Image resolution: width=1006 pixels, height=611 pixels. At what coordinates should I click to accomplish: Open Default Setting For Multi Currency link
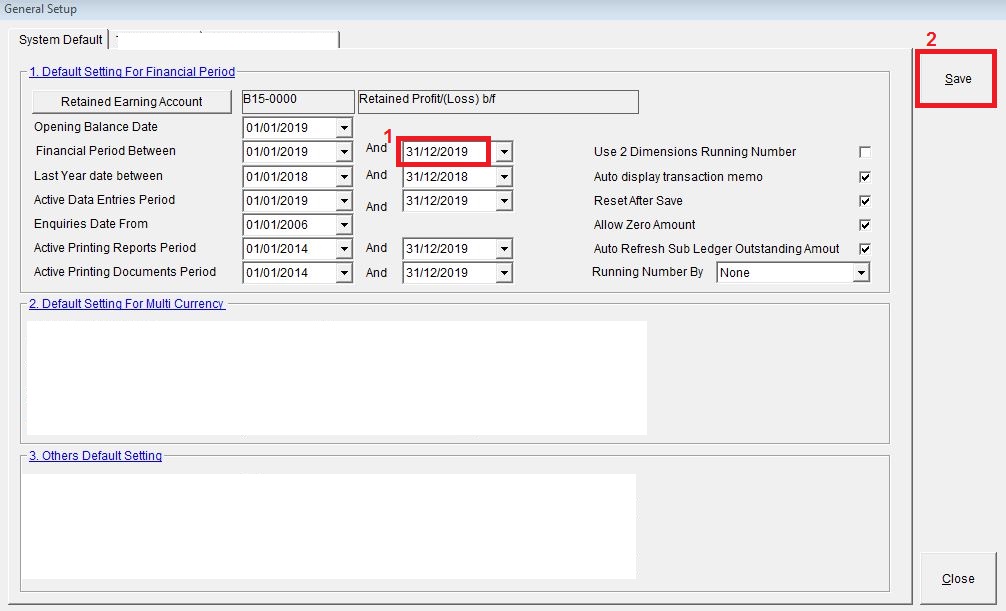(x=126, y=304)
